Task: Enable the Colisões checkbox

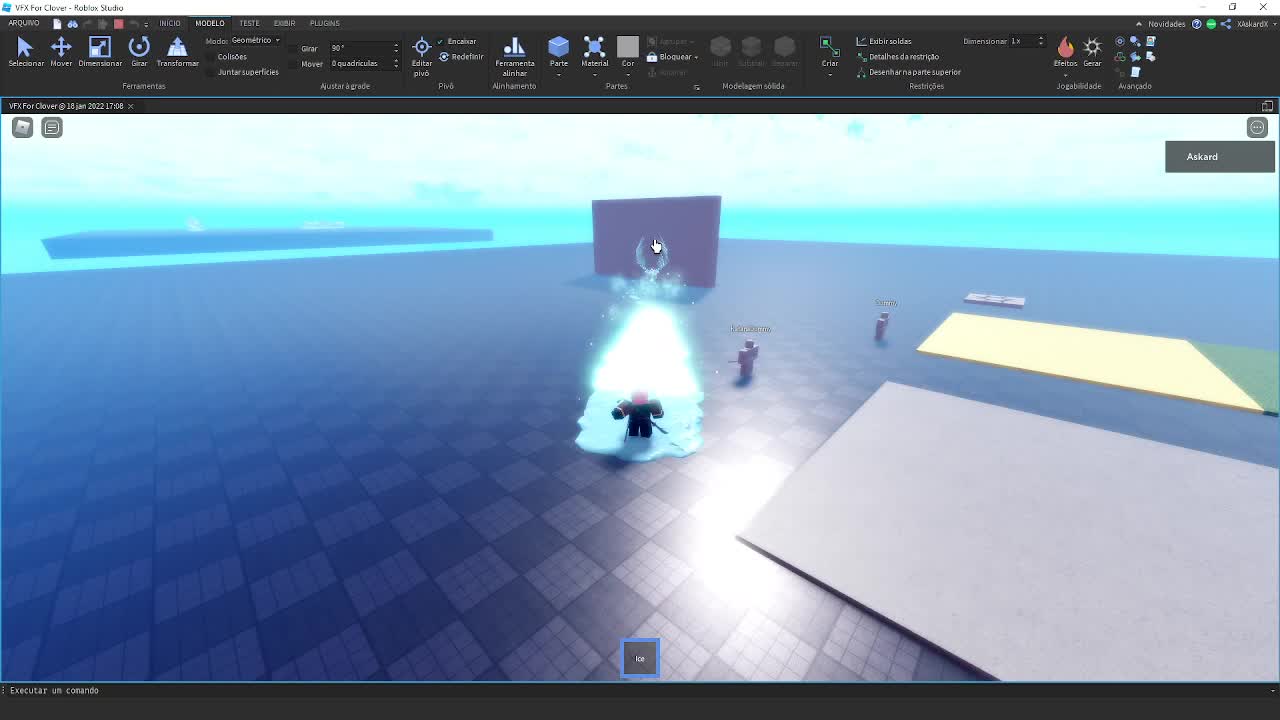Action: tap(212, 57)
